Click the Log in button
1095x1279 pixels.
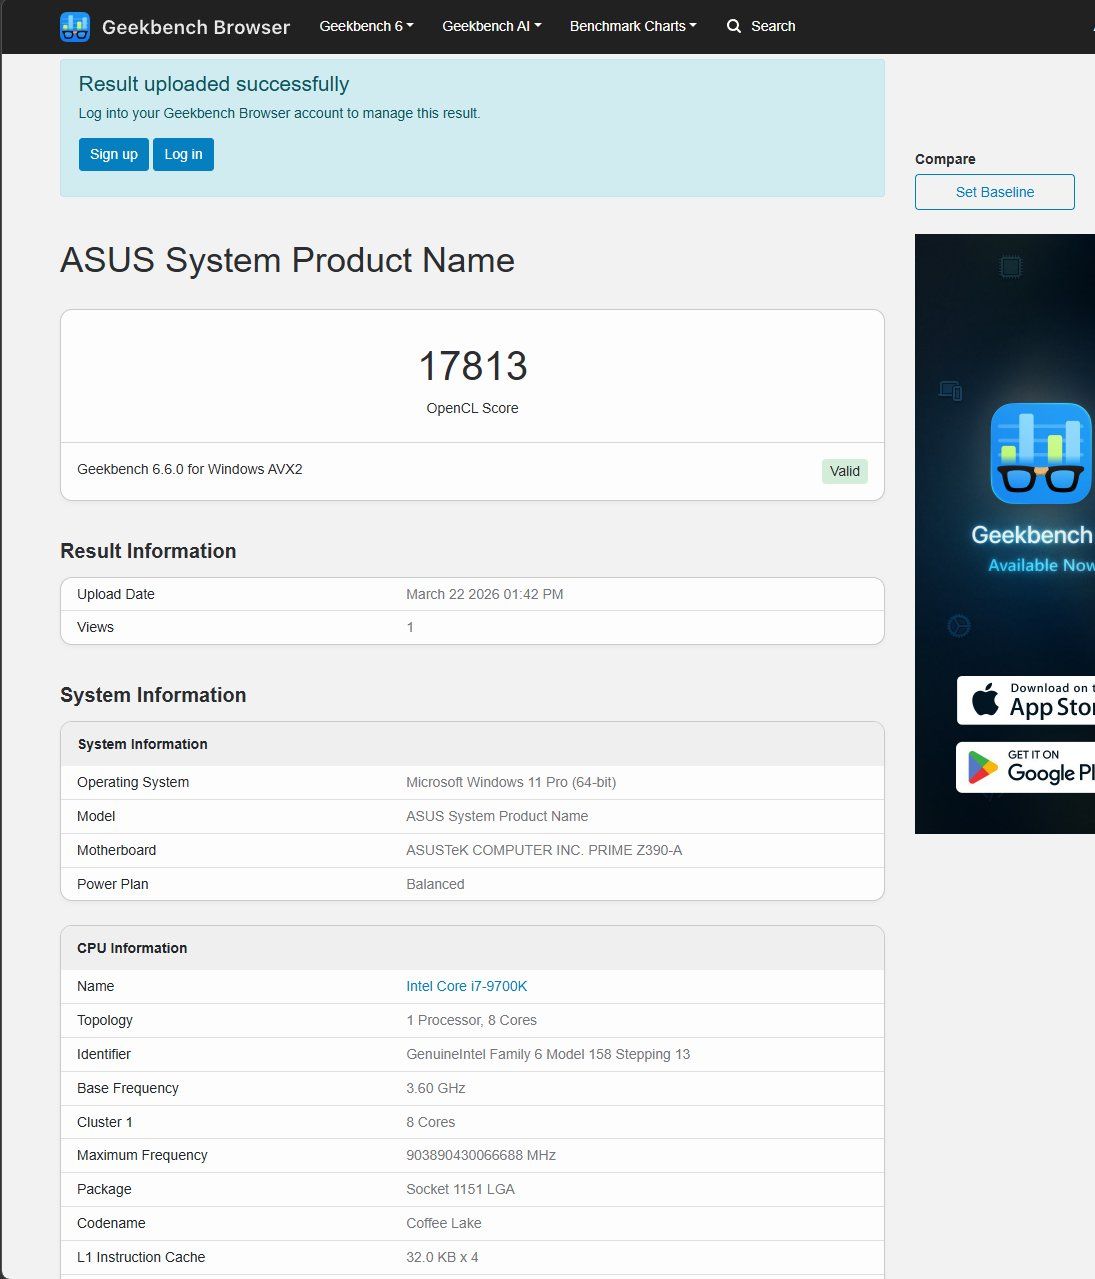[x=183, y=154]
